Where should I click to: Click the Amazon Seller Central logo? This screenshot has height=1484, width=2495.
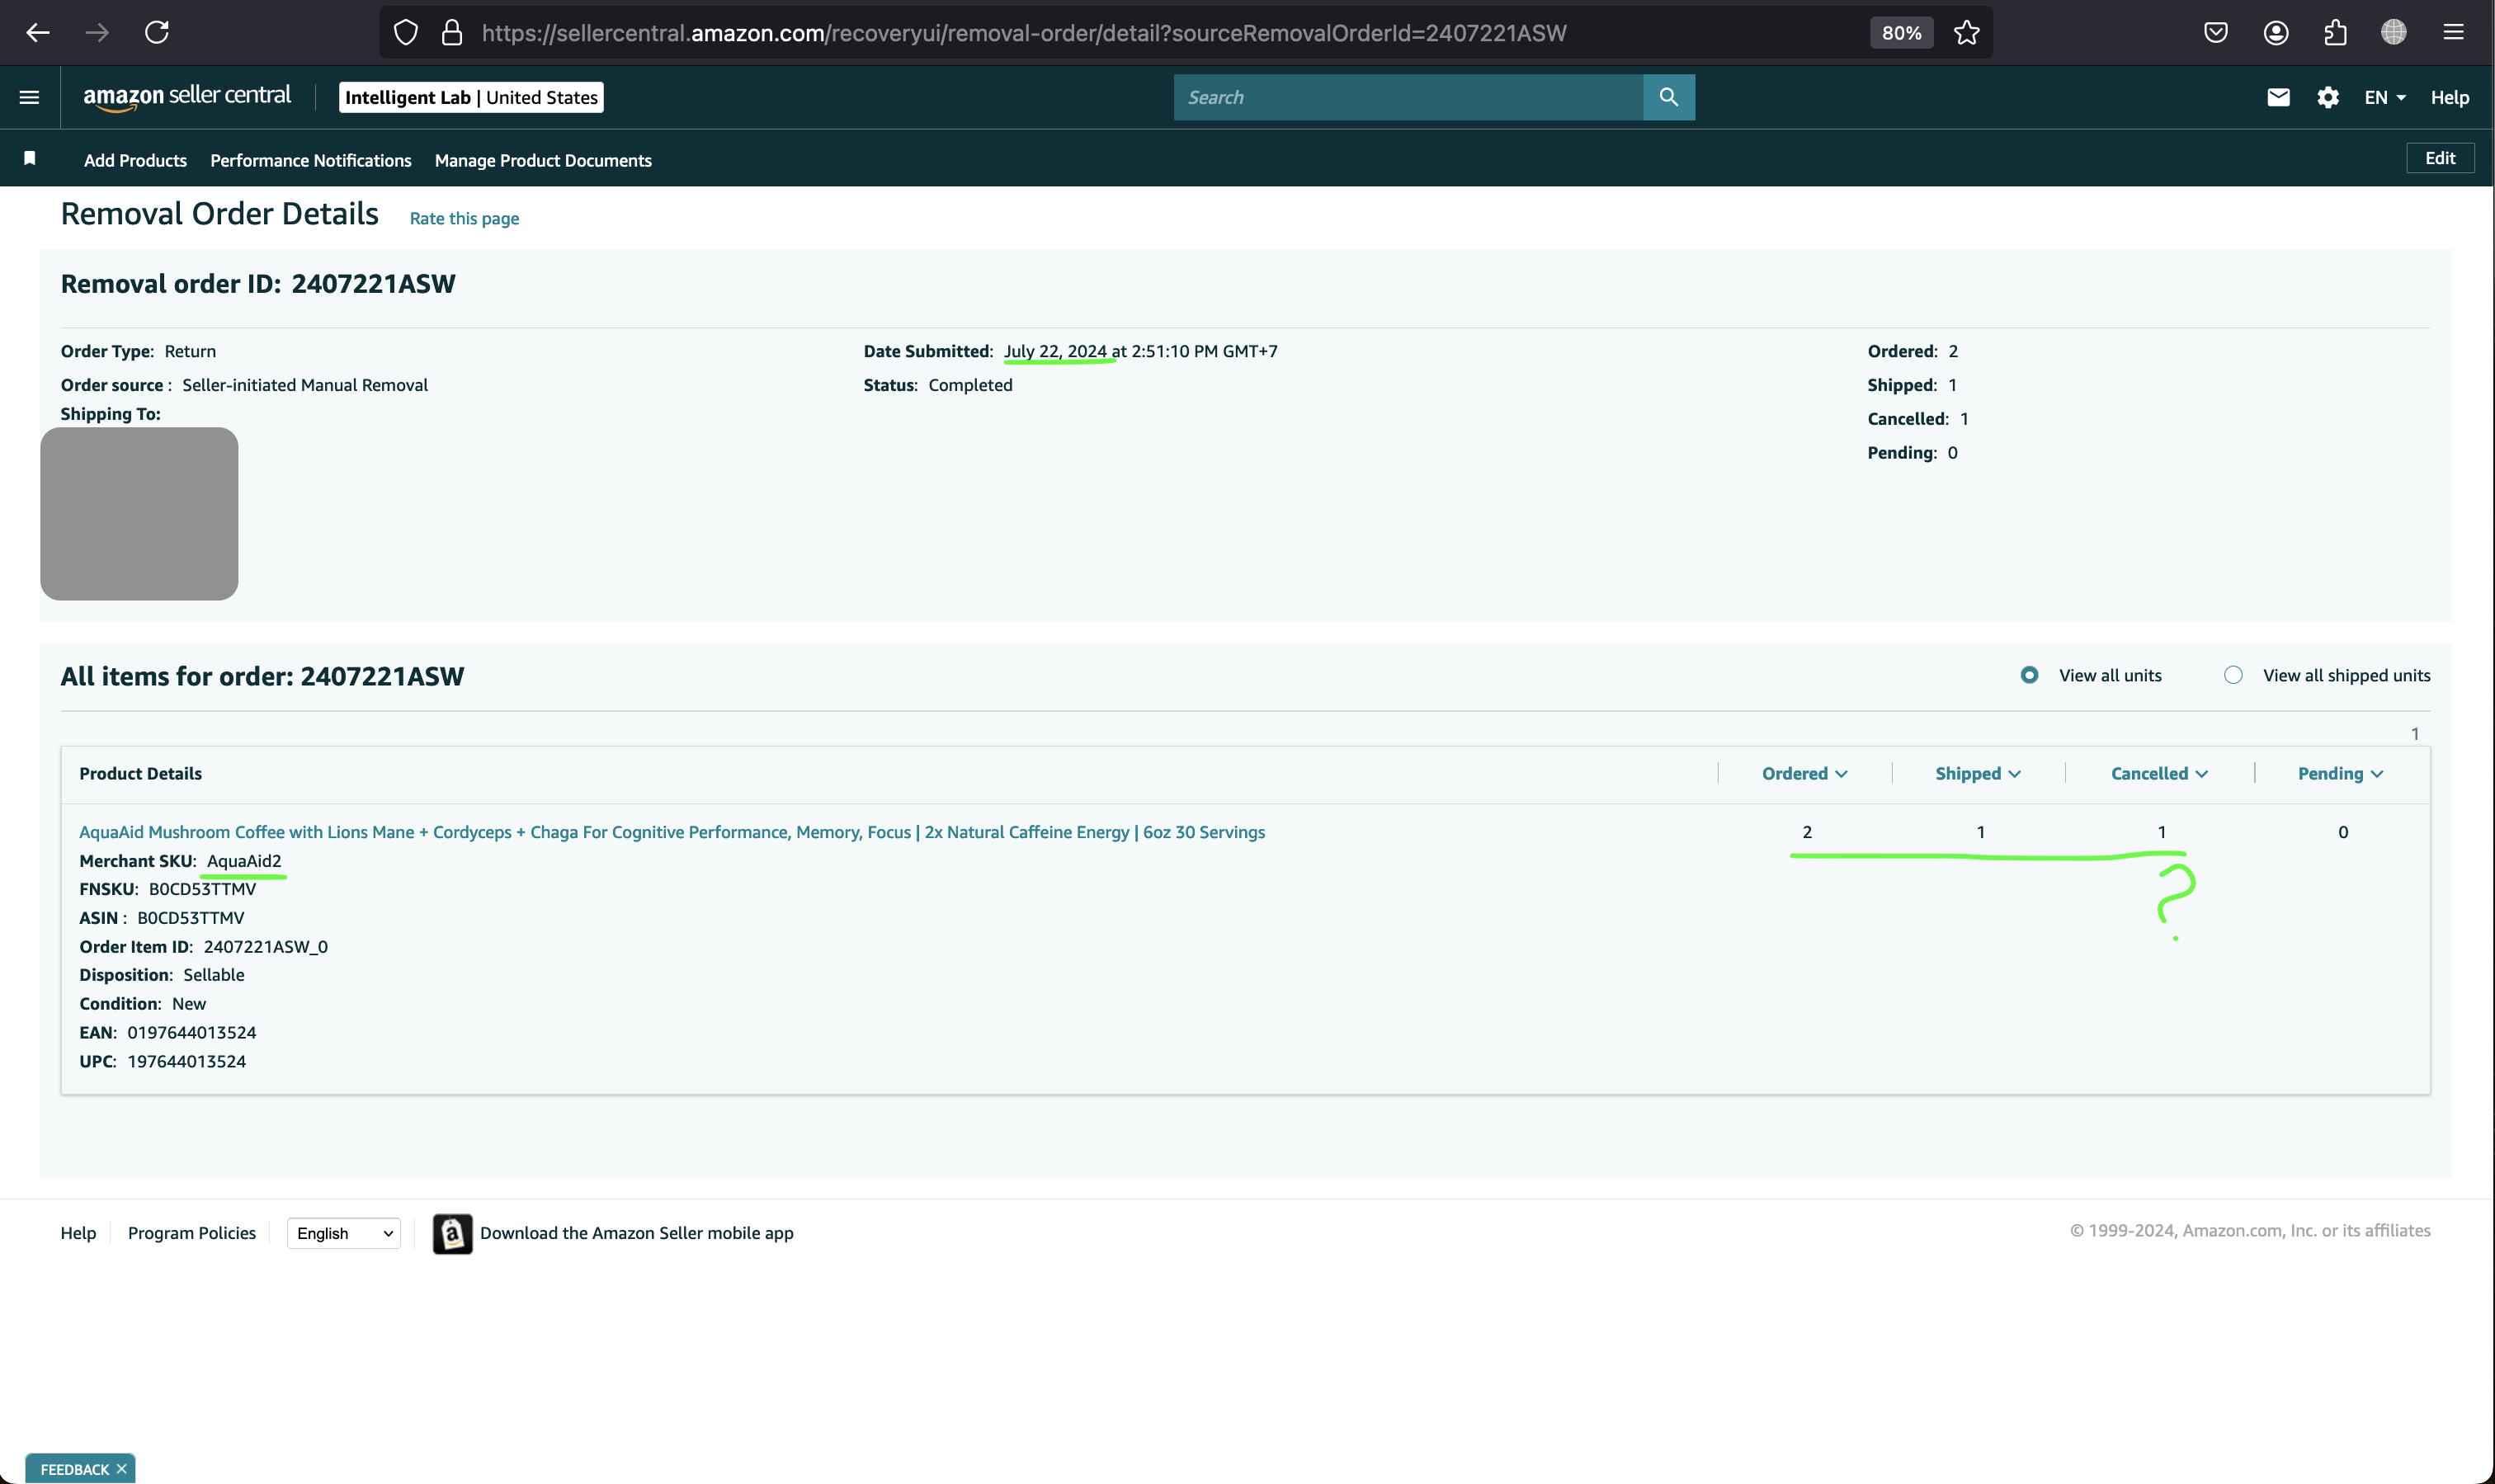coord(187,97)
